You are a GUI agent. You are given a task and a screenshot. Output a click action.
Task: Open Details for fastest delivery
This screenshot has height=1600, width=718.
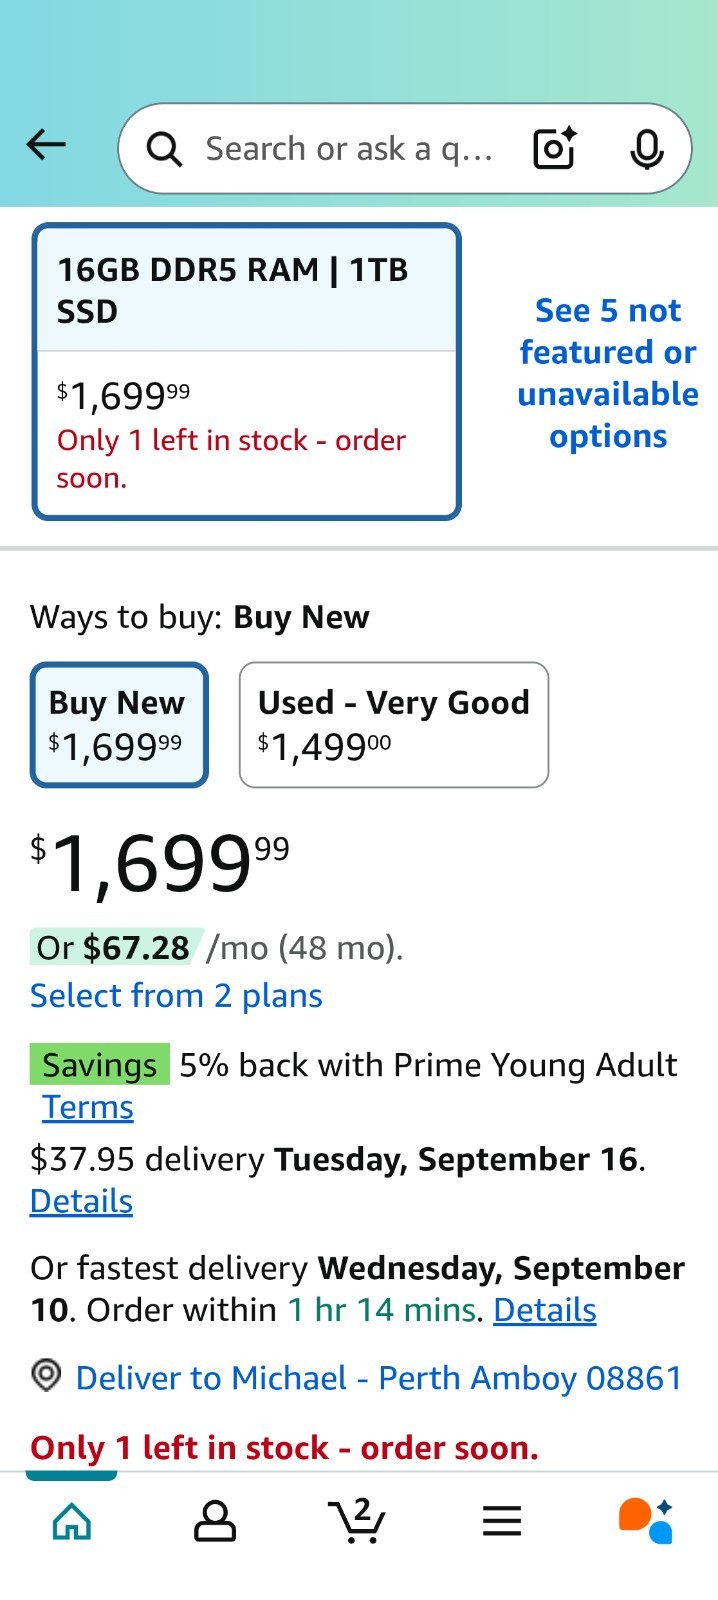tap(545, 1310)
